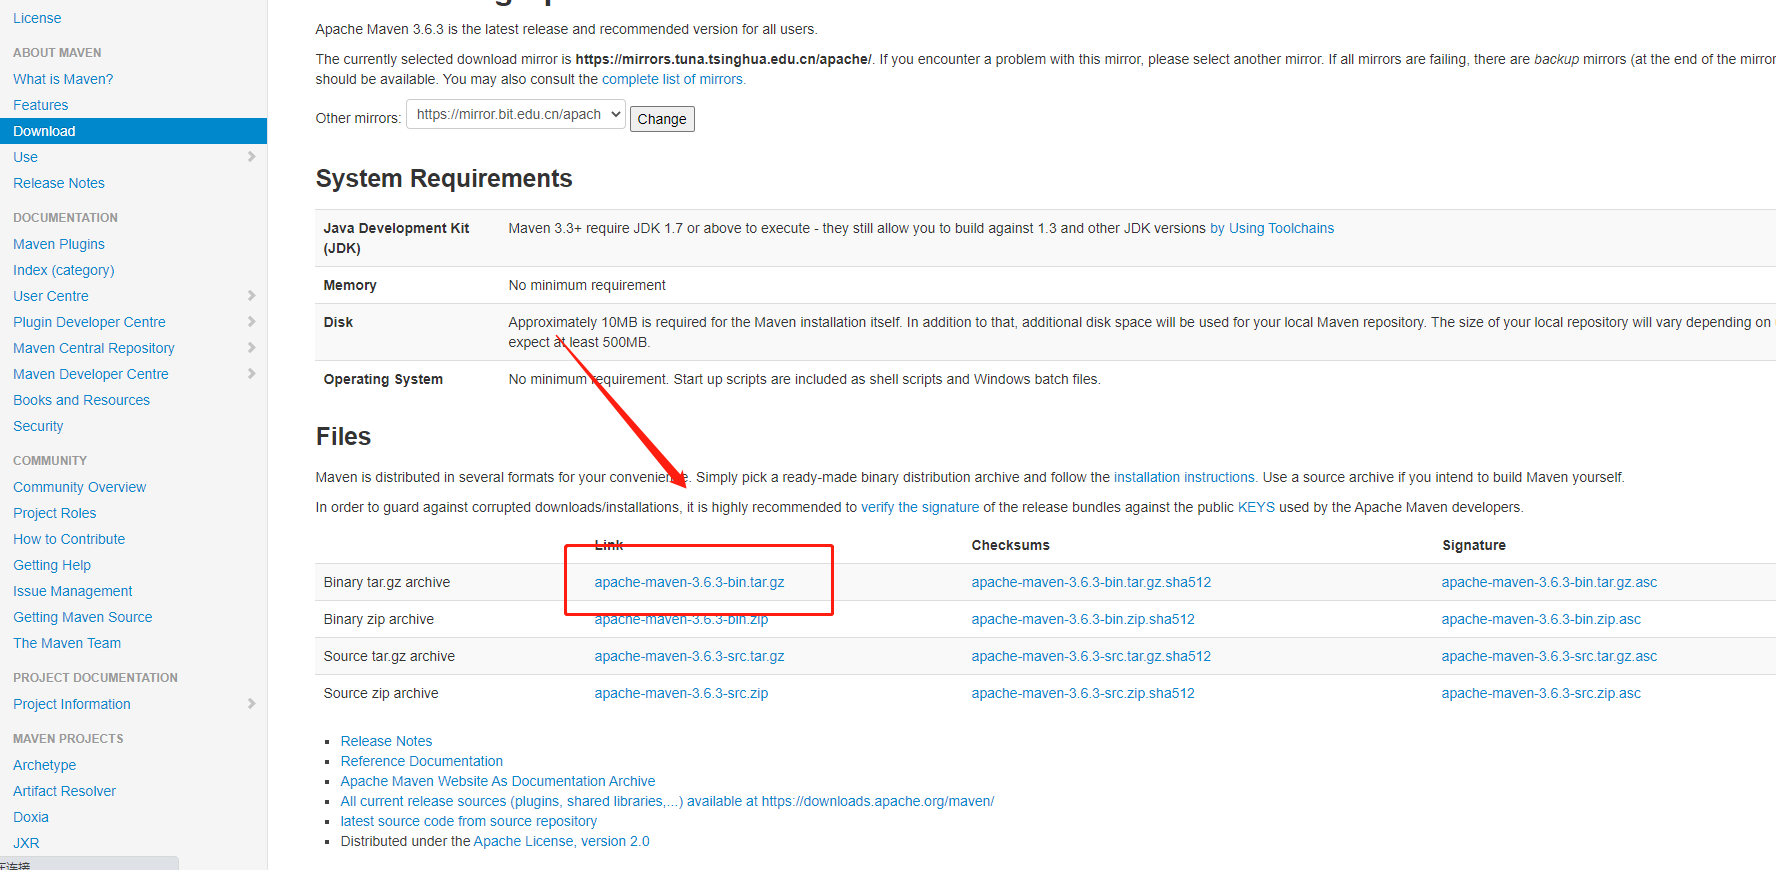Open Books and Resources link
The width and height of the screenshot is (1776, 870).
coord(82,400)
